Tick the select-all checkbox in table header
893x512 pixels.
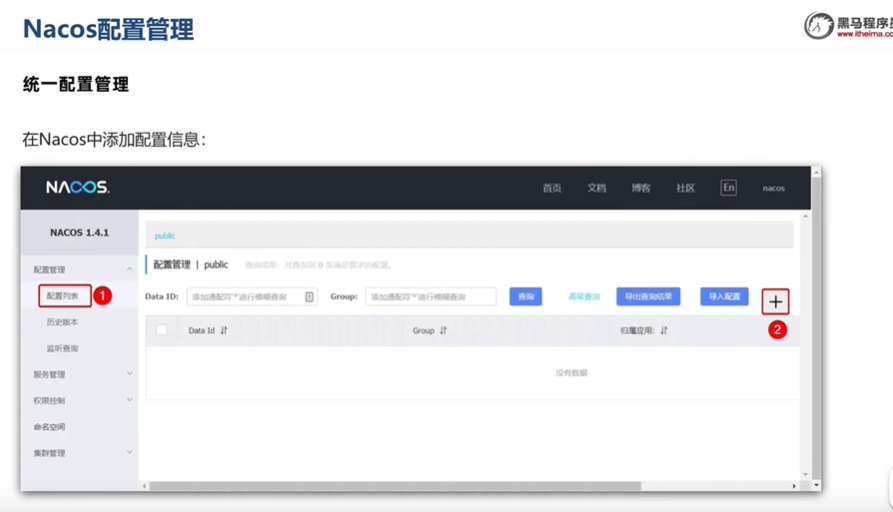[162, 330]
